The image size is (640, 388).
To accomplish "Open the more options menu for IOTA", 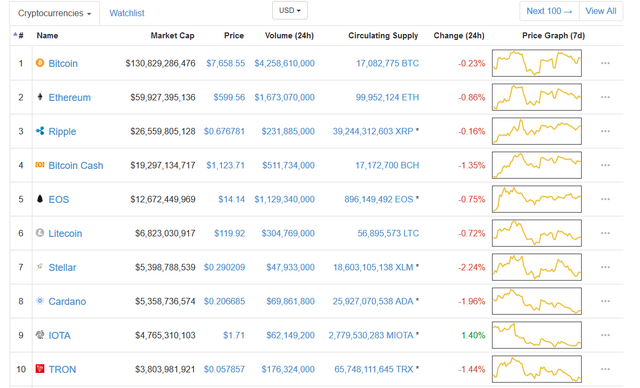I will (x=605, y=335).
